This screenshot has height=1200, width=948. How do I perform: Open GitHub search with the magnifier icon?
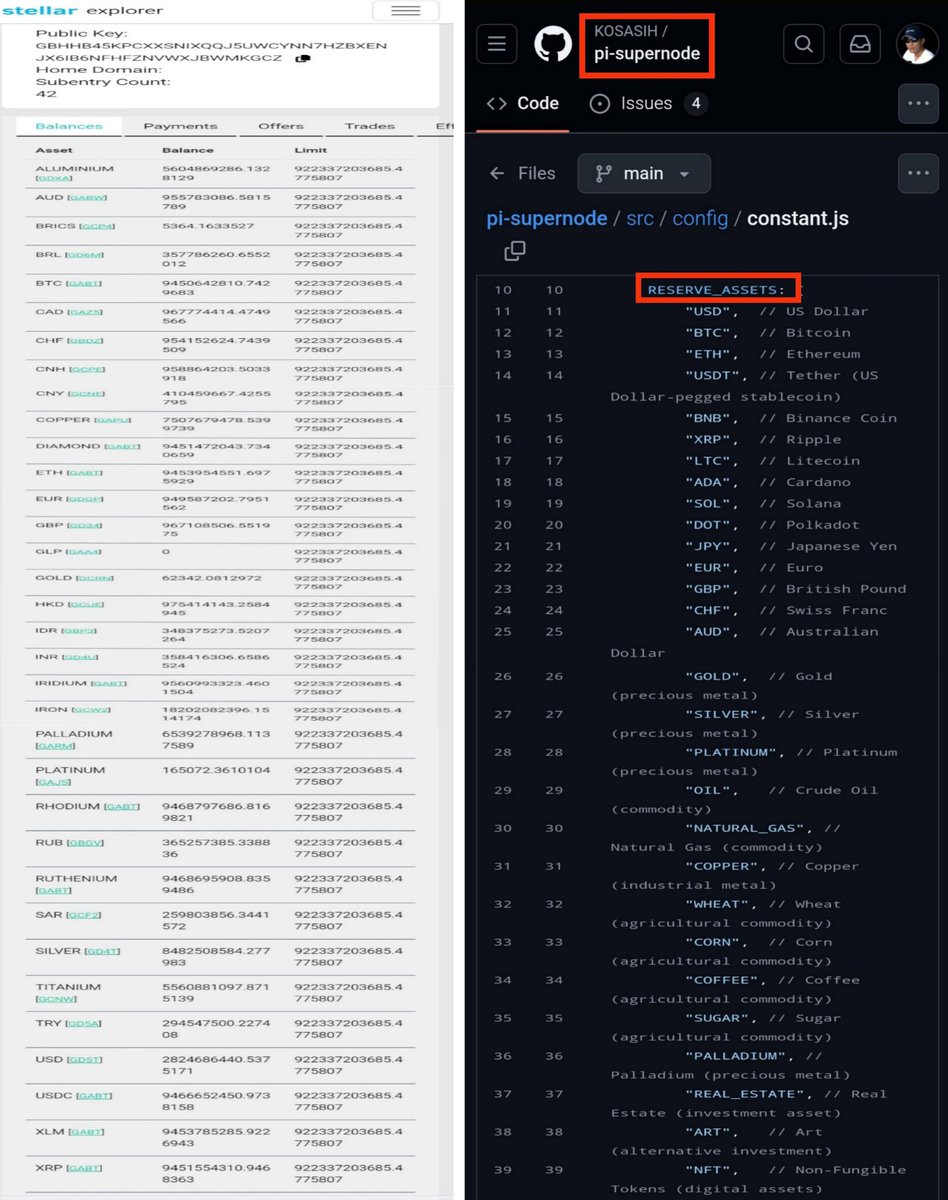tap(804, 44)
